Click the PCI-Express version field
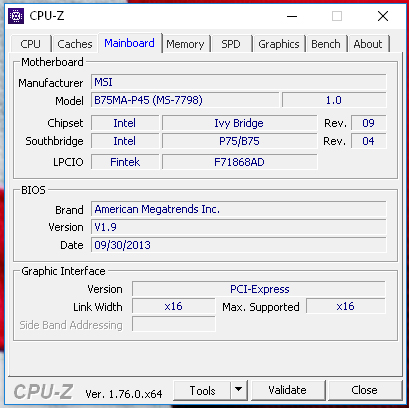The image size is (409, 408). [259, 289]
